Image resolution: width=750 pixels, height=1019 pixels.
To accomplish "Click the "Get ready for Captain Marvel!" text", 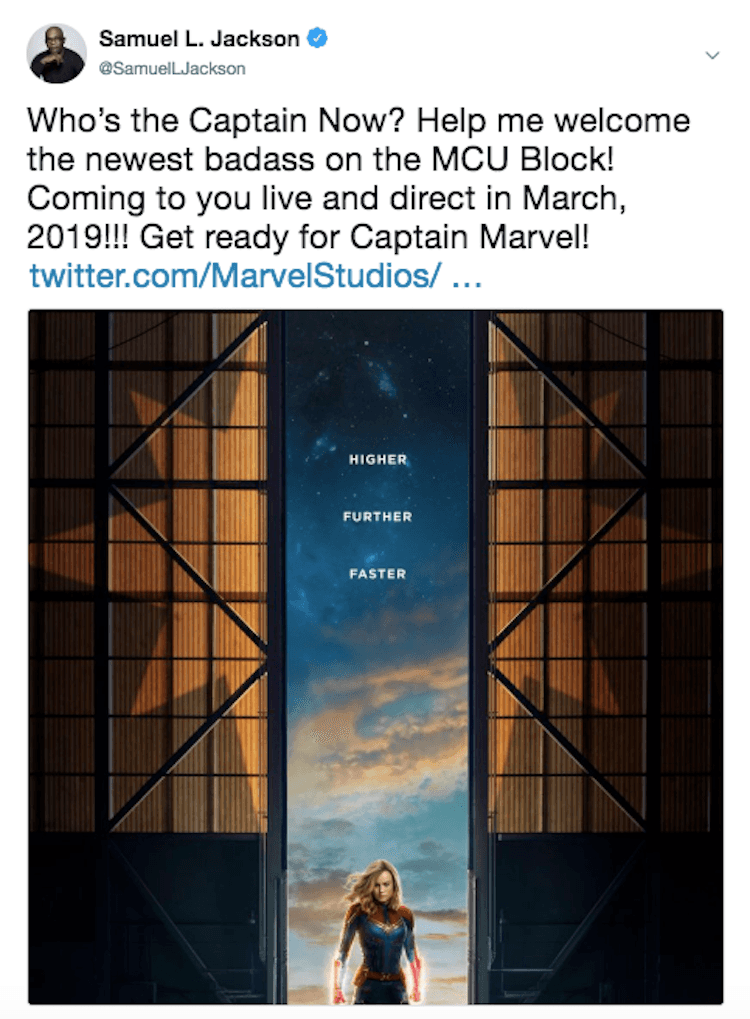I will pyautogui.click(x=365, y=237).
